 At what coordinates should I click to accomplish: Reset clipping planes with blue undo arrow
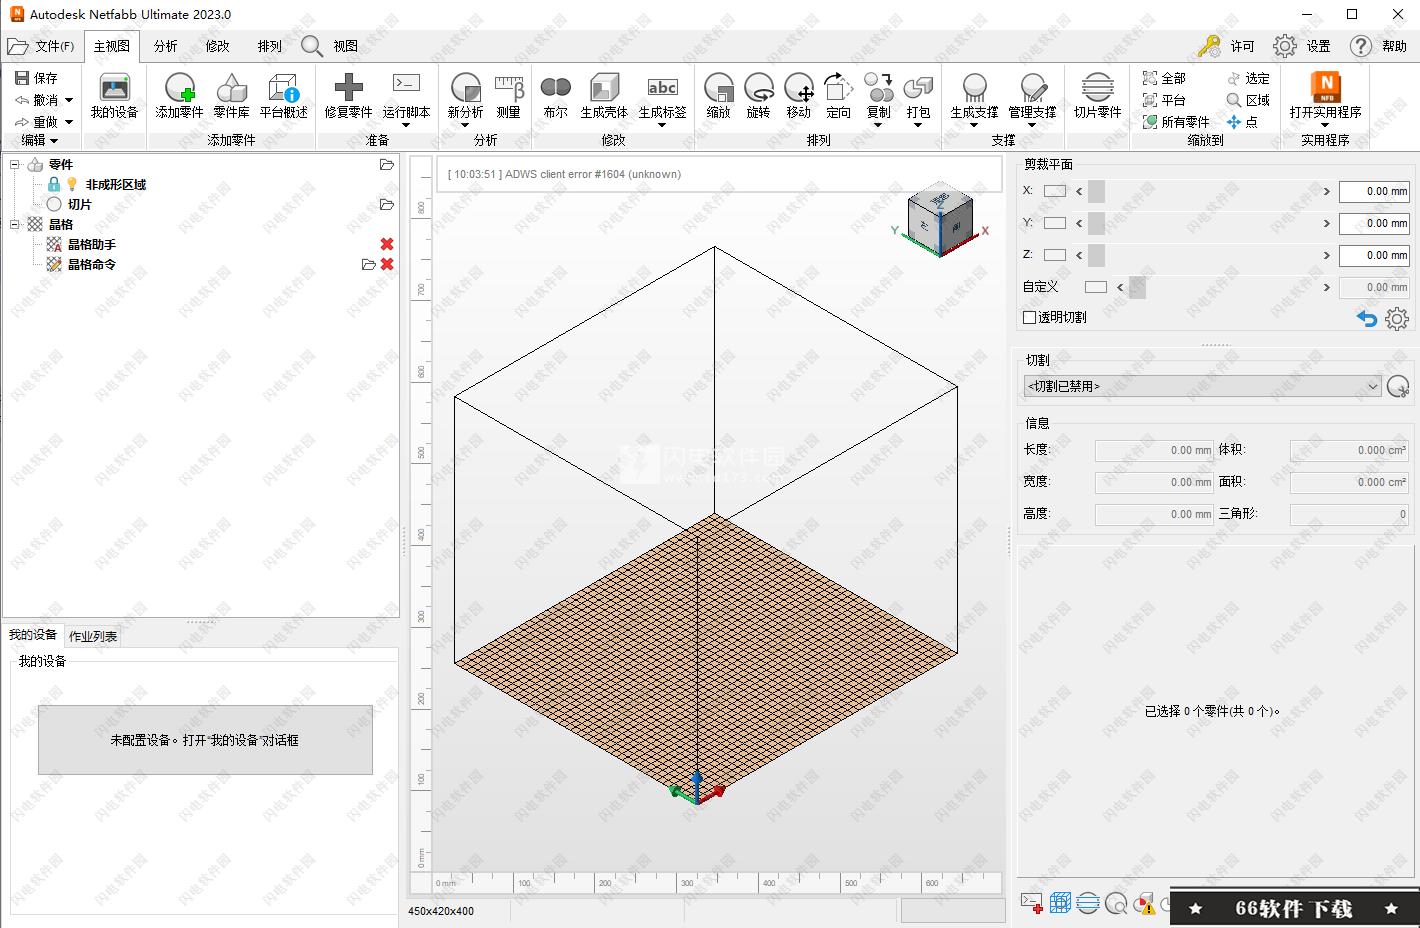tap(1367, 319)
